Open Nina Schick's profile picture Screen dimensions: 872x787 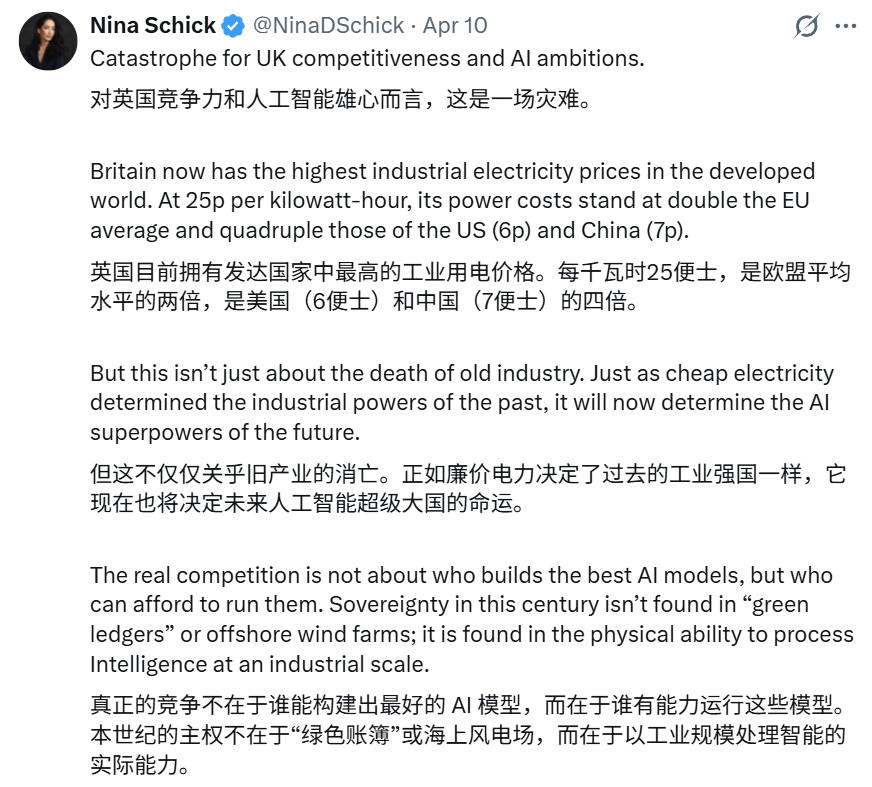click(x=47, y=41)
